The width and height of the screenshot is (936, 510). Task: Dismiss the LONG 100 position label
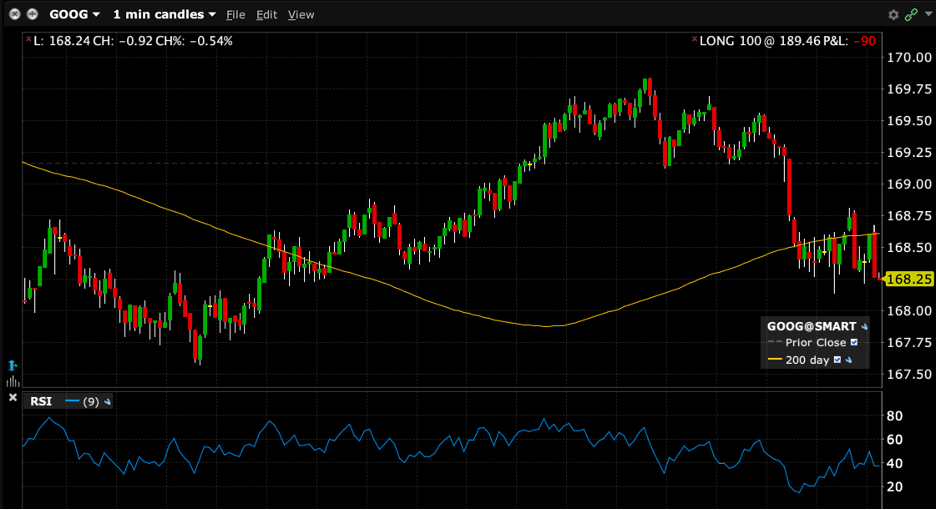pos(694,41)
